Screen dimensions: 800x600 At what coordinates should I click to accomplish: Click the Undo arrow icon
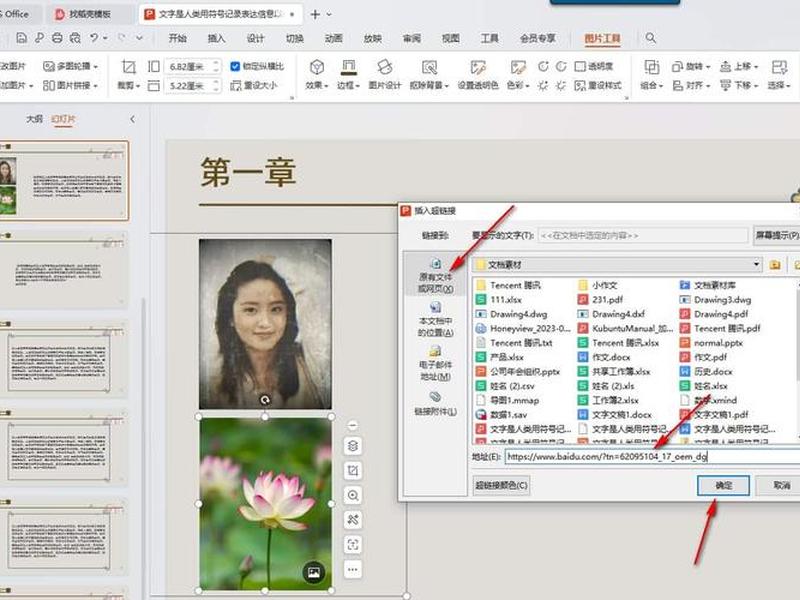(94, 38)
